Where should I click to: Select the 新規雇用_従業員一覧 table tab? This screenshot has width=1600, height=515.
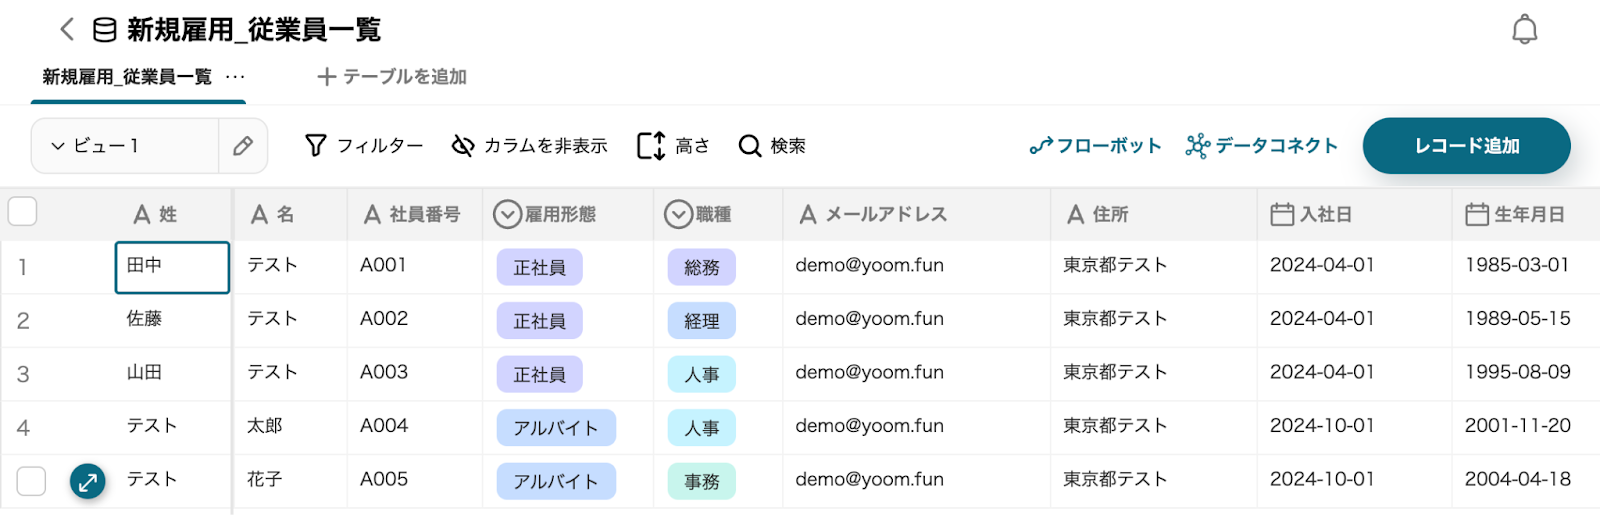click(x=127, y=77)
